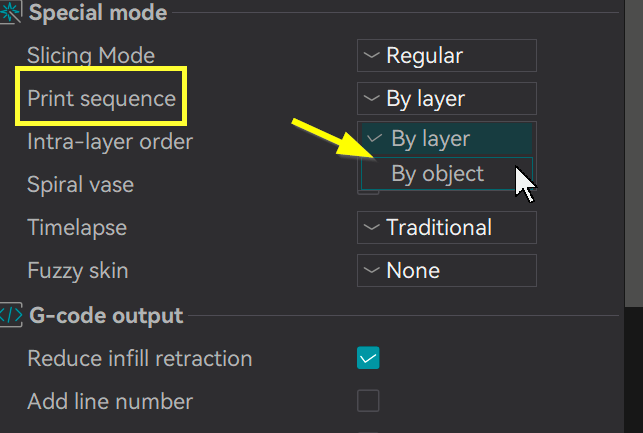The width and height of the screenshot is (643, 433).
Task: Click the 'Print sequence' setting label
Action: tap(101, 98)
